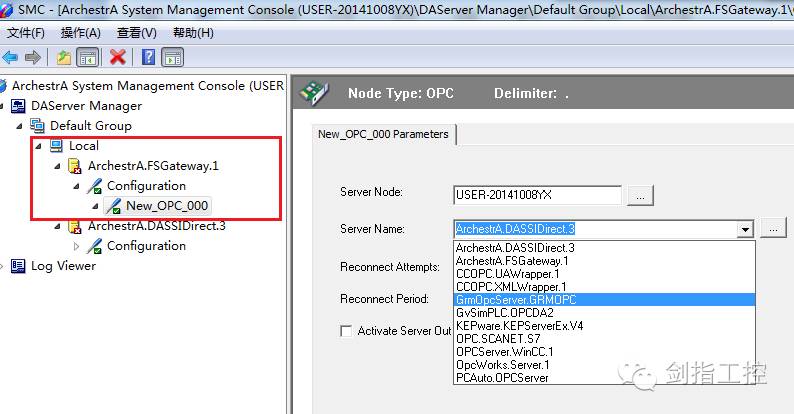Click the SMC title bar icon
This screenshot has height=414, width=794.
[6, 9]
